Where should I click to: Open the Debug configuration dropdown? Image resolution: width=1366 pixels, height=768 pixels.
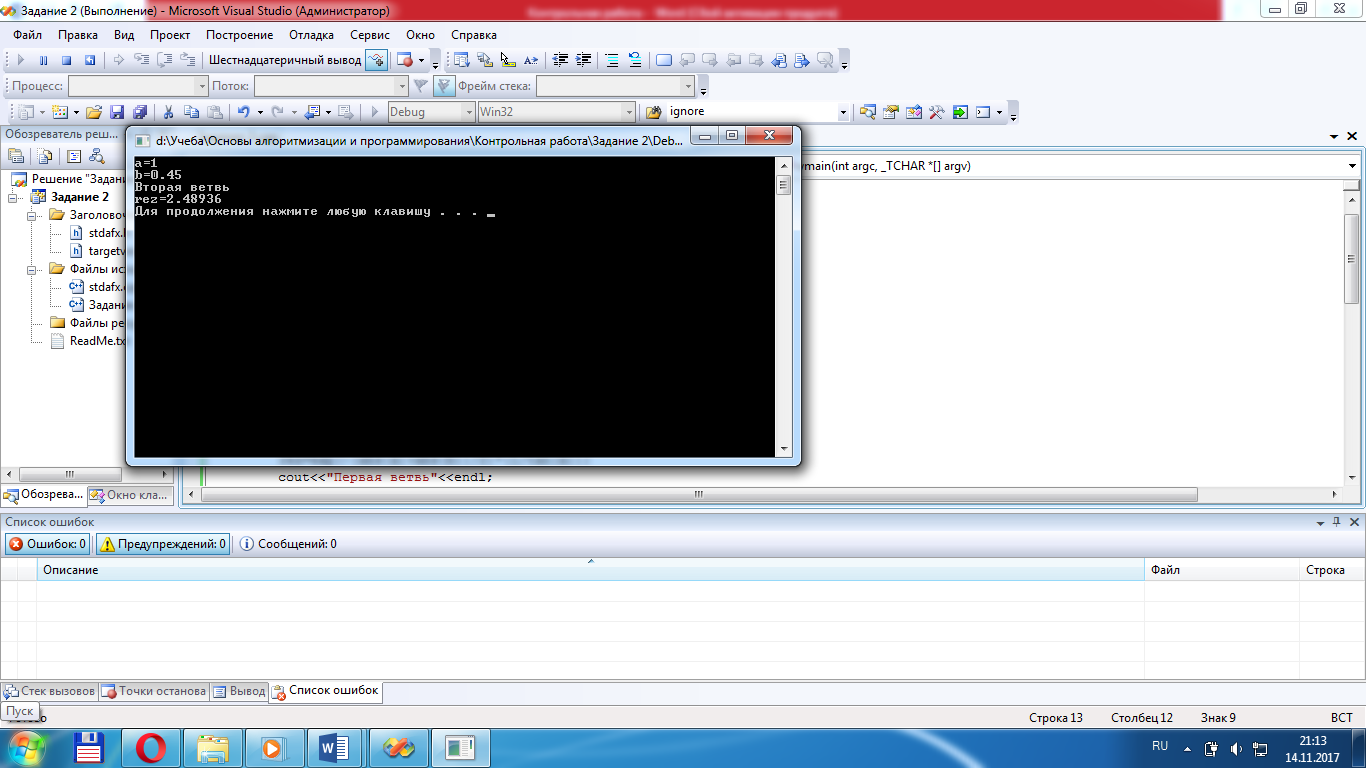coord(467,112)
